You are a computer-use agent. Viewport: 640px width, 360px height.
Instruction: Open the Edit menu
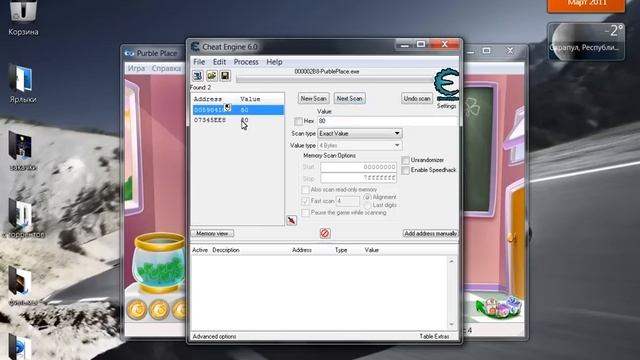(219, 62)
